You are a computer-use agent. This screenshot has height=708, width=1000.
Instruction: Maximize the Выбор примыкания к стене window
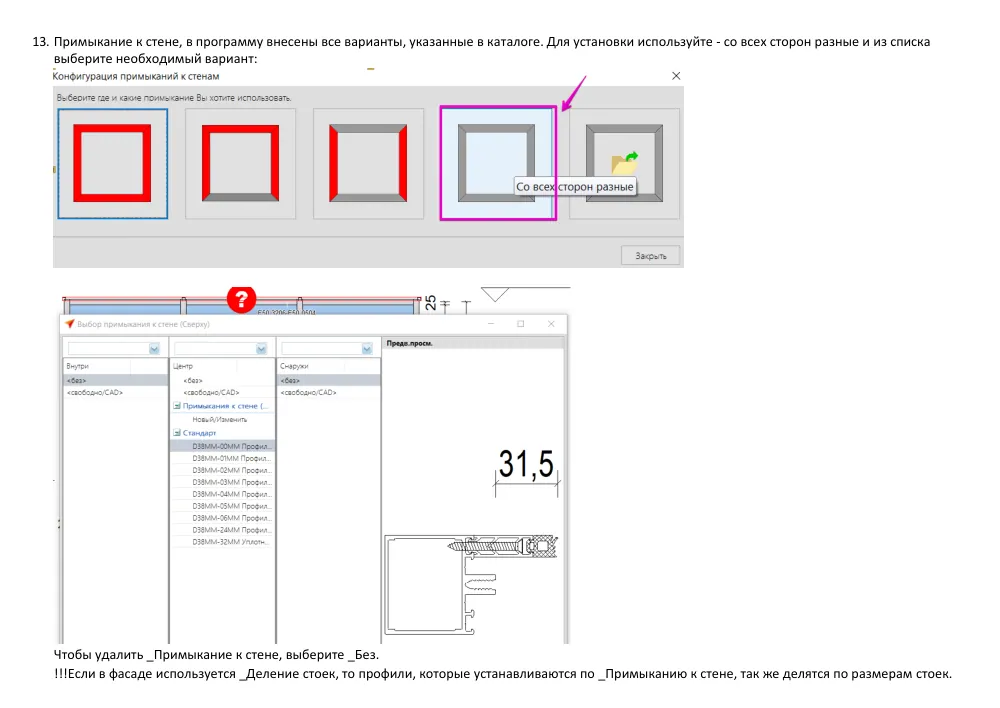pyautogui.click(x=520, y=324)
